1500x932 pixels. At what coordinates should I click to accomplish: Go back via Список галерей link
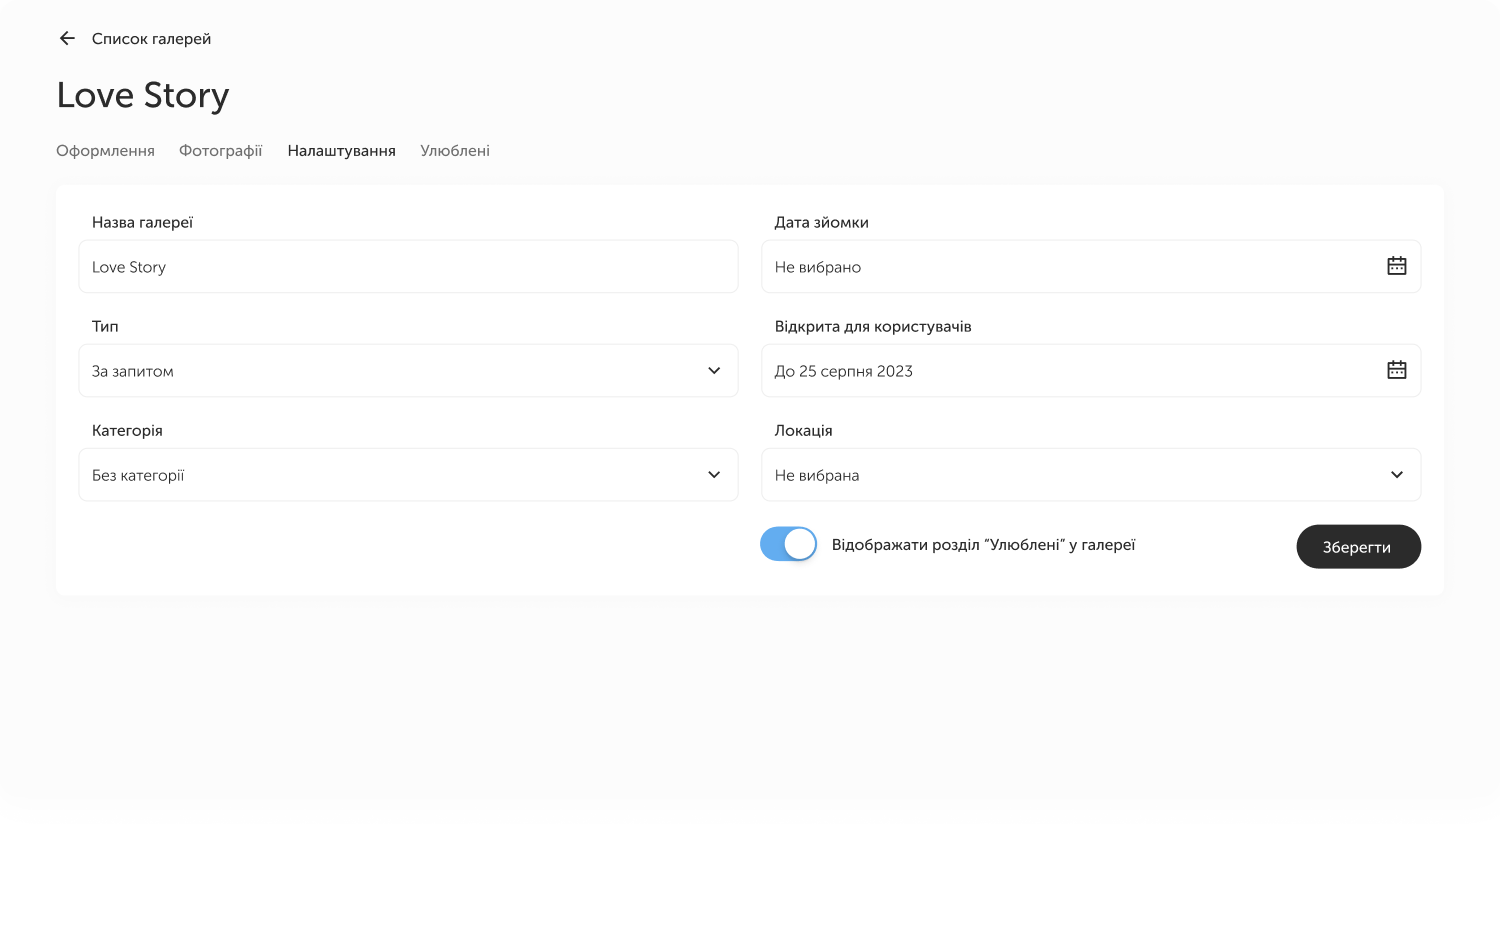click(x=151, y=39)
